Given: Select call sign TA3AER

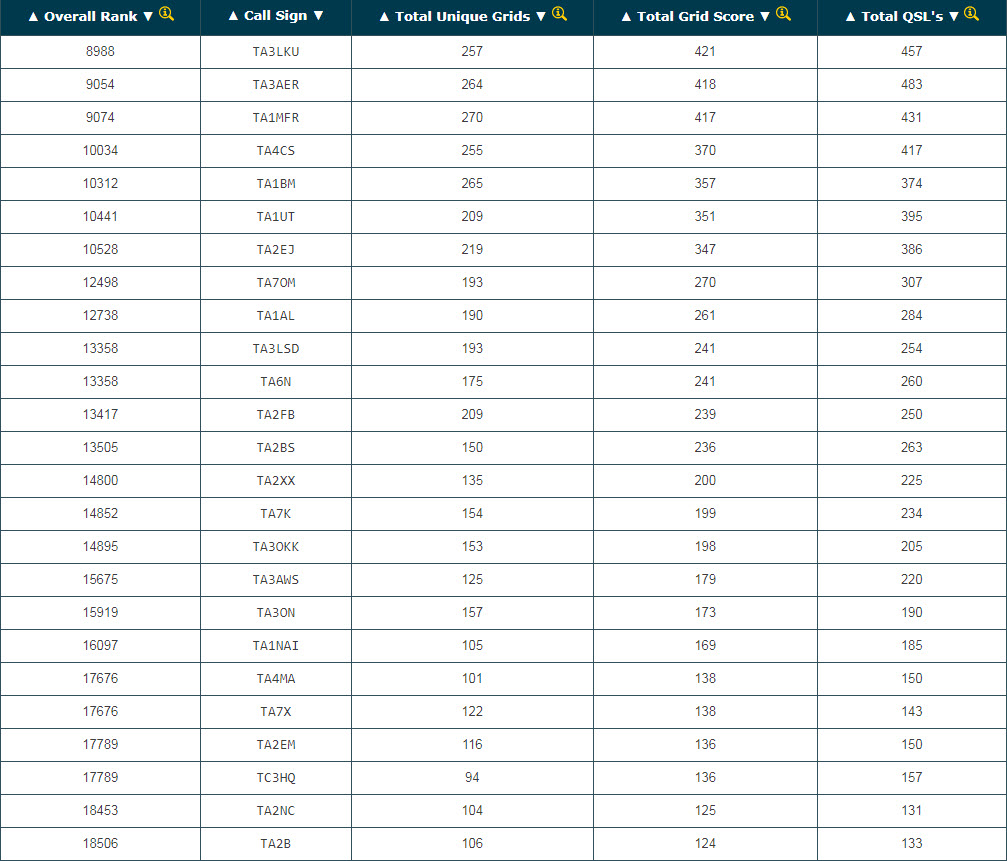Looking at the screenshot, I should pyautogui.click(x=276, y=85).
